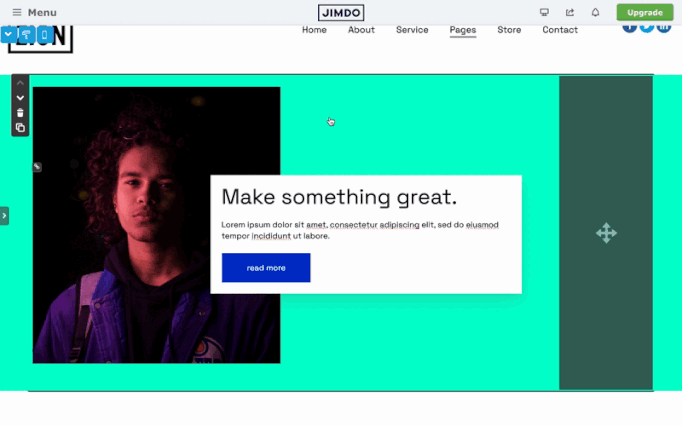Select the 'Make something great.' heading

click(x=339, y=197)
